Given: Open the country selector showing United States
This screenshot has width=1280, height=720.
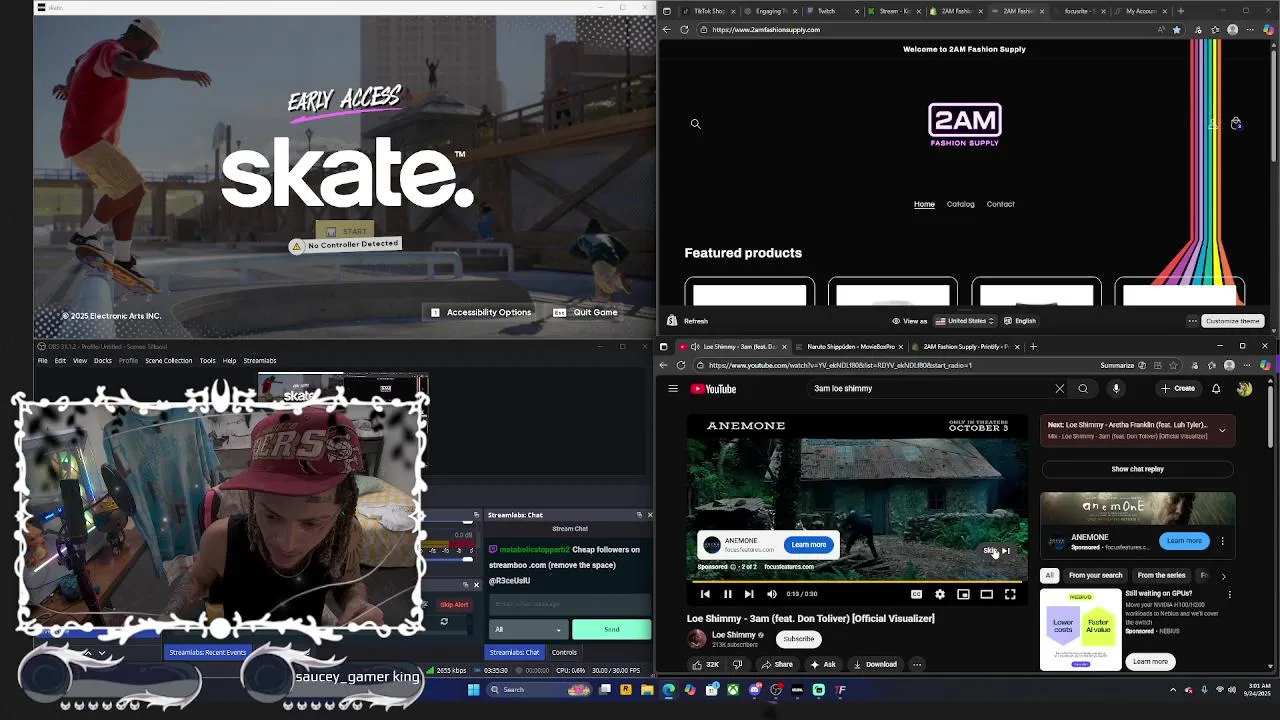Looking at the screenshot, I should (964, 321).
